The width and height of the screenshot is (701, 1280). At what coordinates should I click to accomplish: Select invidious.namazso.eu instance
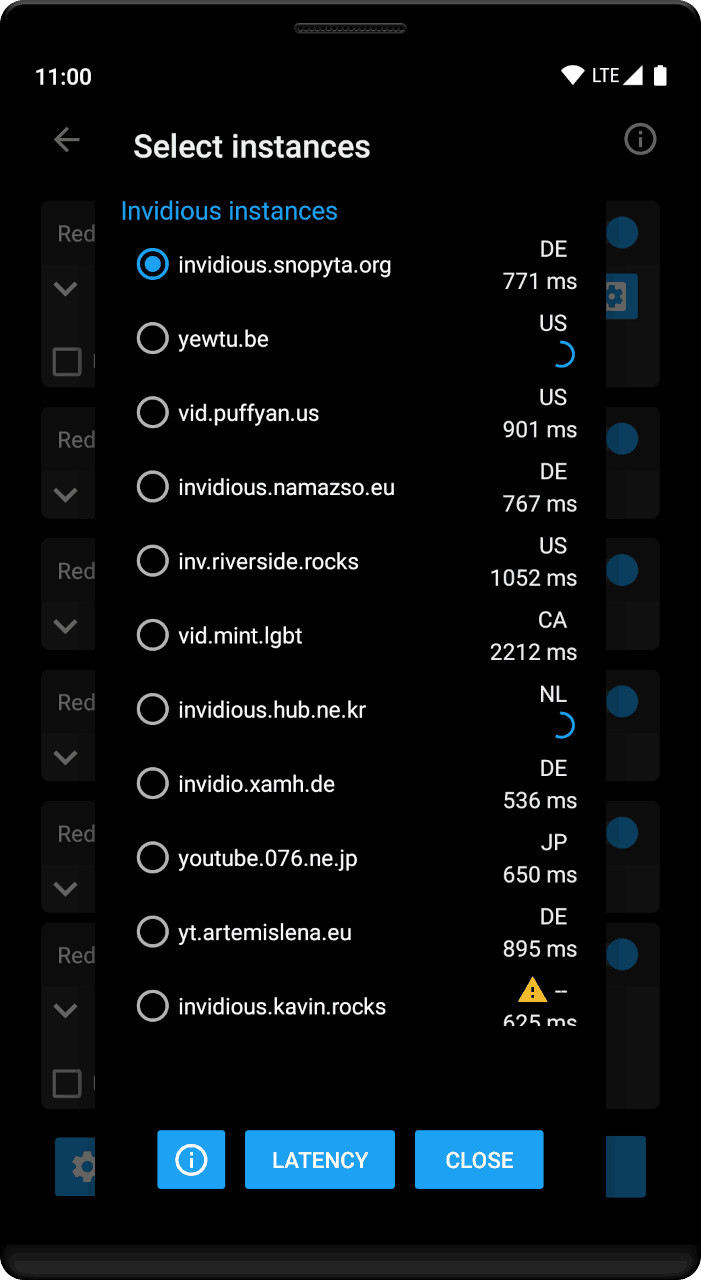[152, 487]
